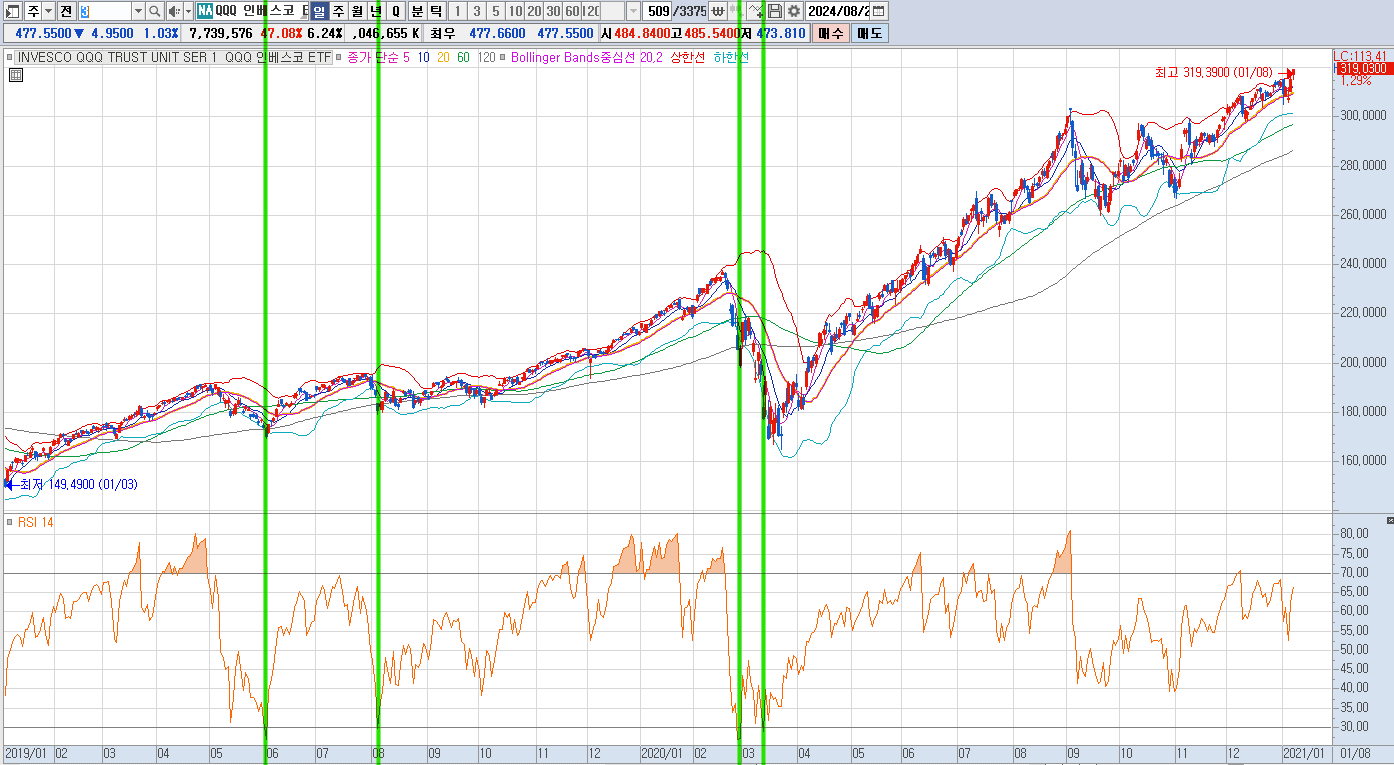Click the gray 120 moving average legend
Viewport: 1394px width, 765px height.
coord(487,58)
